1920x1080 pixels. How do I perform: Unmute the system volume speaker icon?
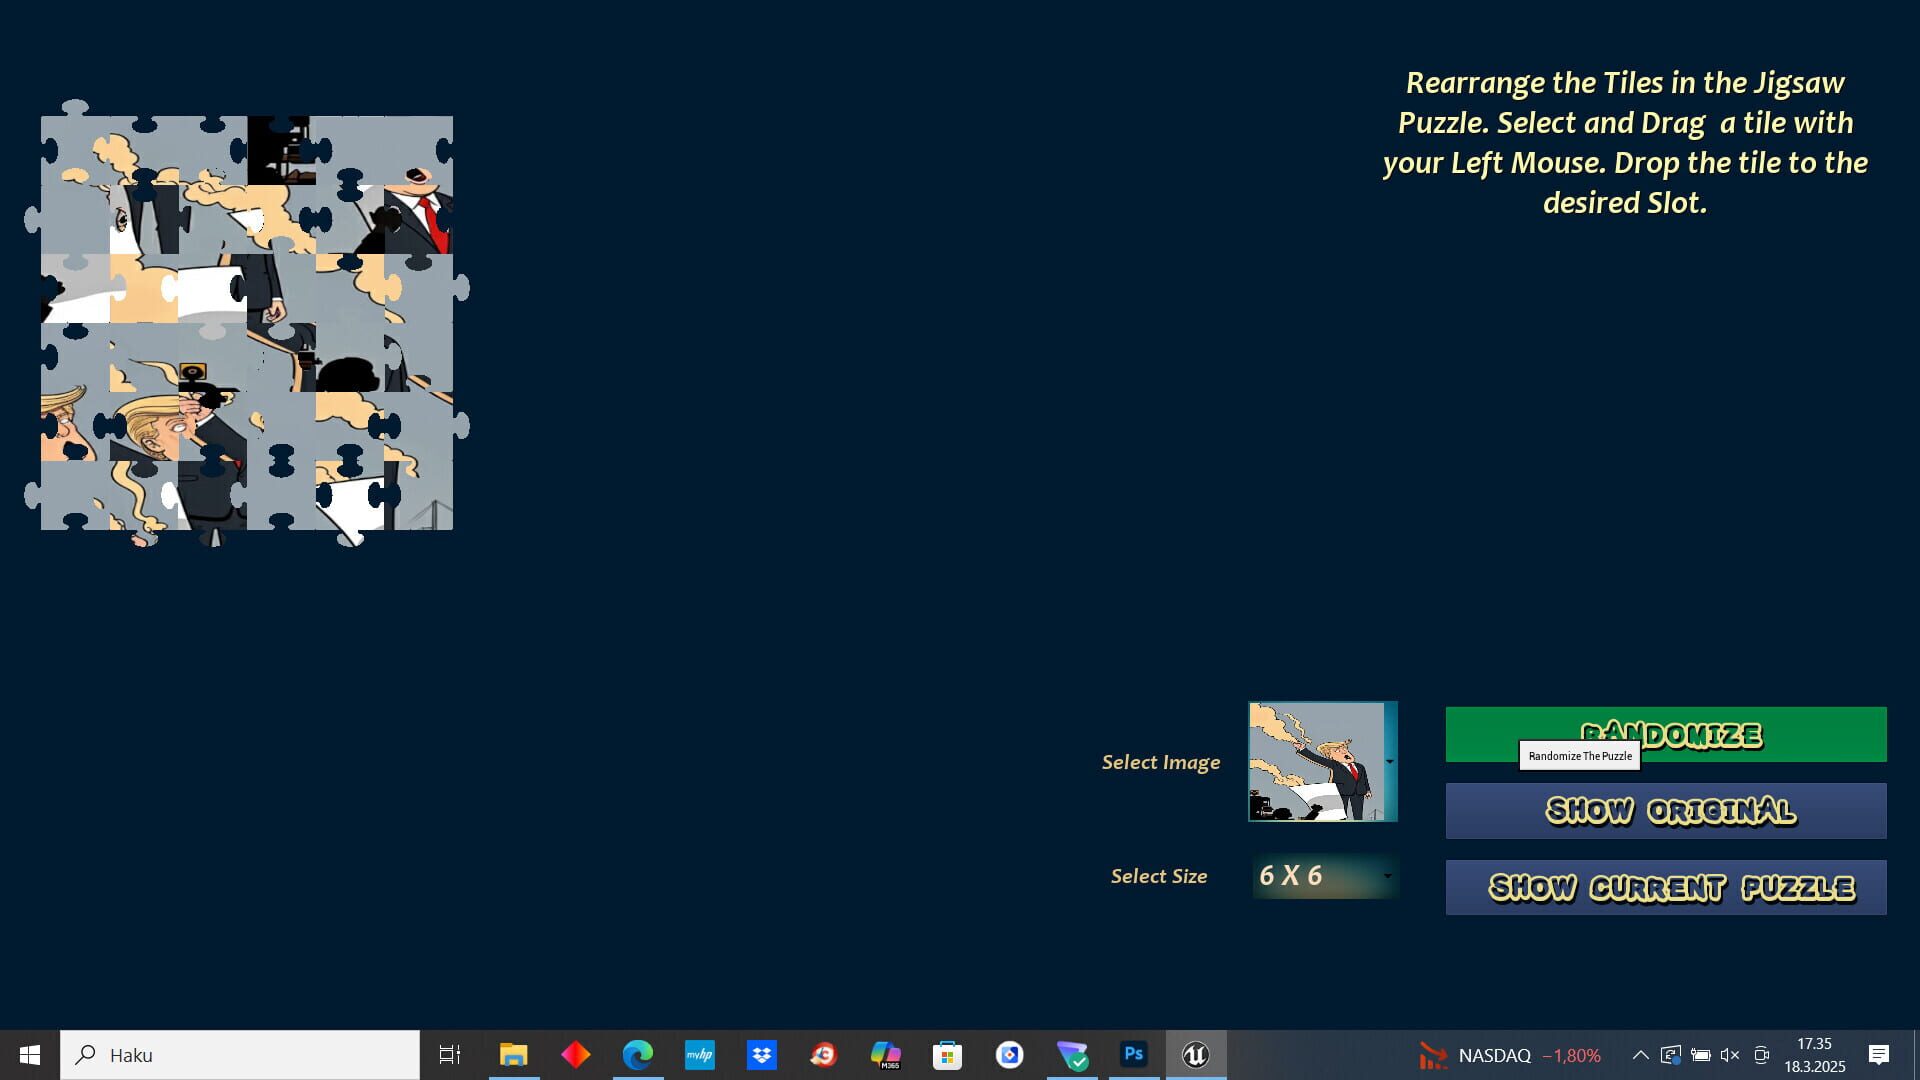[x=1729, y=1054]
